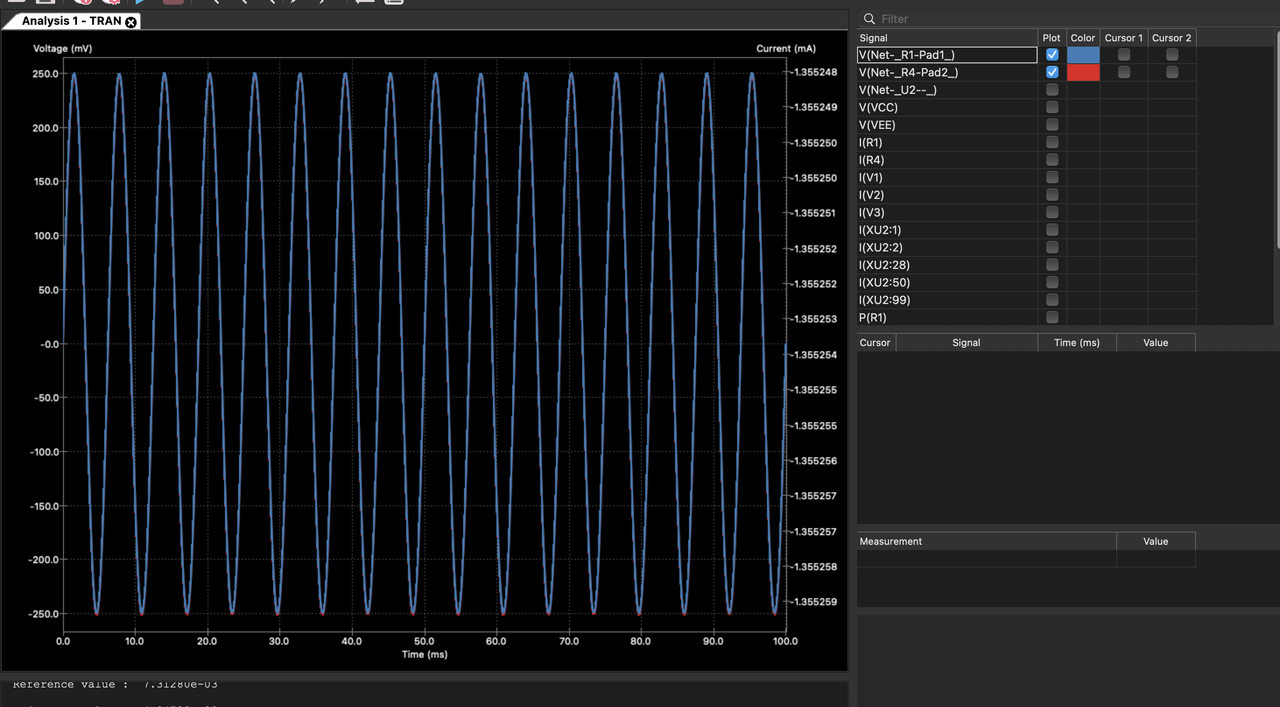Click the magnifier icon in the Filter box
Viewport: 1280px width, 707px height.
869,19
